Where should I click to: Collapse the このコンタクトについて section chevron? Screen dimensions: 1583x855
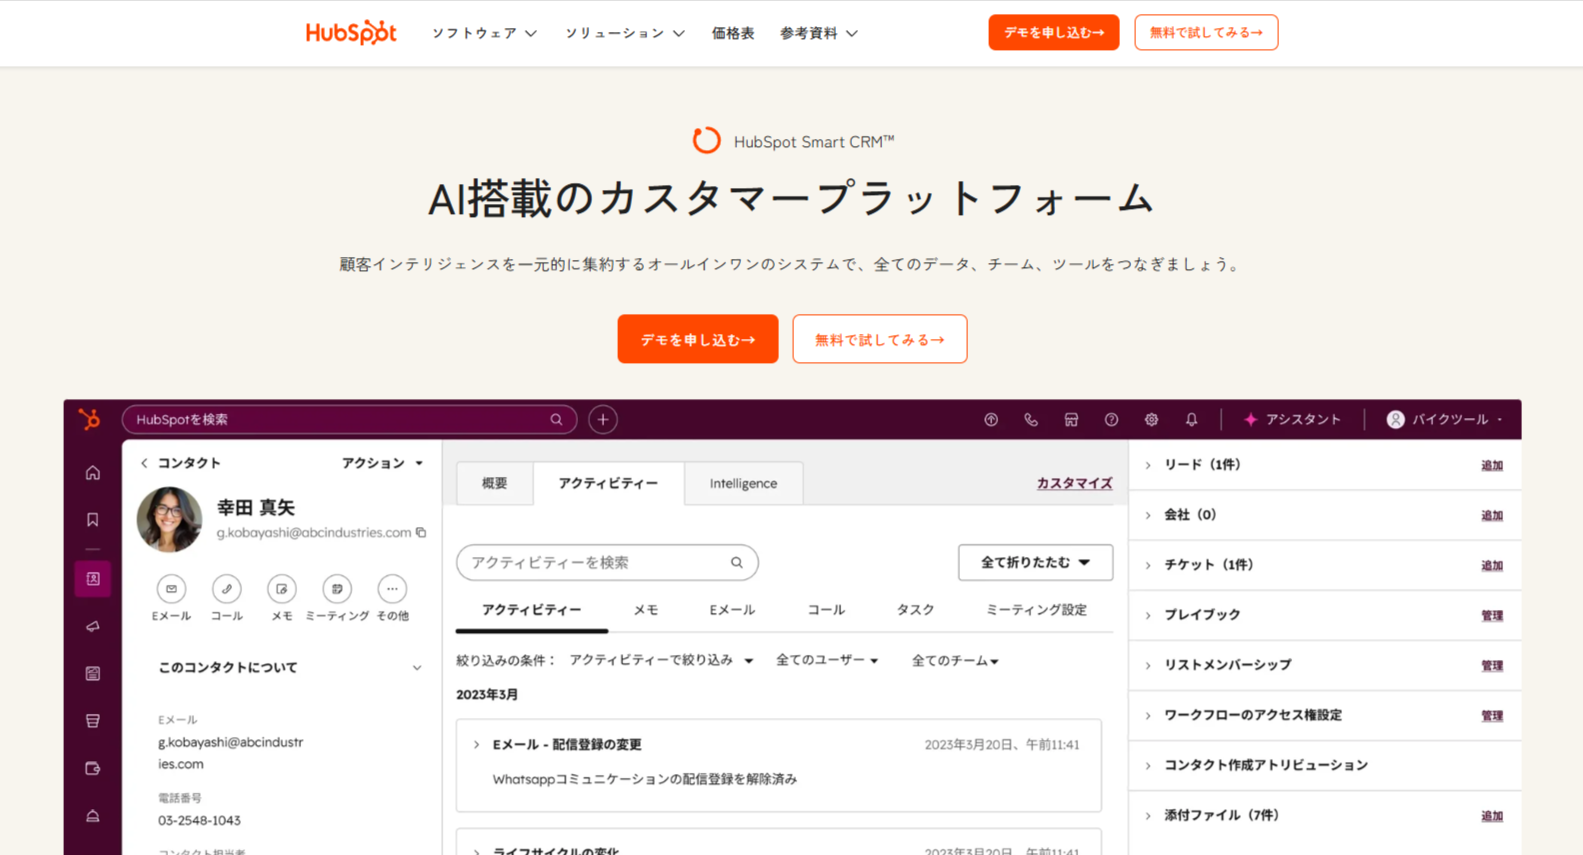point(417,668)
